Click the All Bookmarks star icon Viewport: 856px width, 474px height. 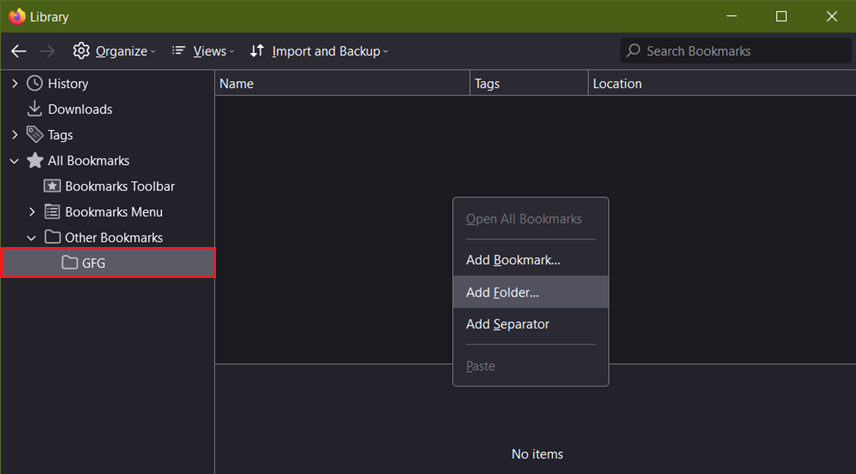35,160
